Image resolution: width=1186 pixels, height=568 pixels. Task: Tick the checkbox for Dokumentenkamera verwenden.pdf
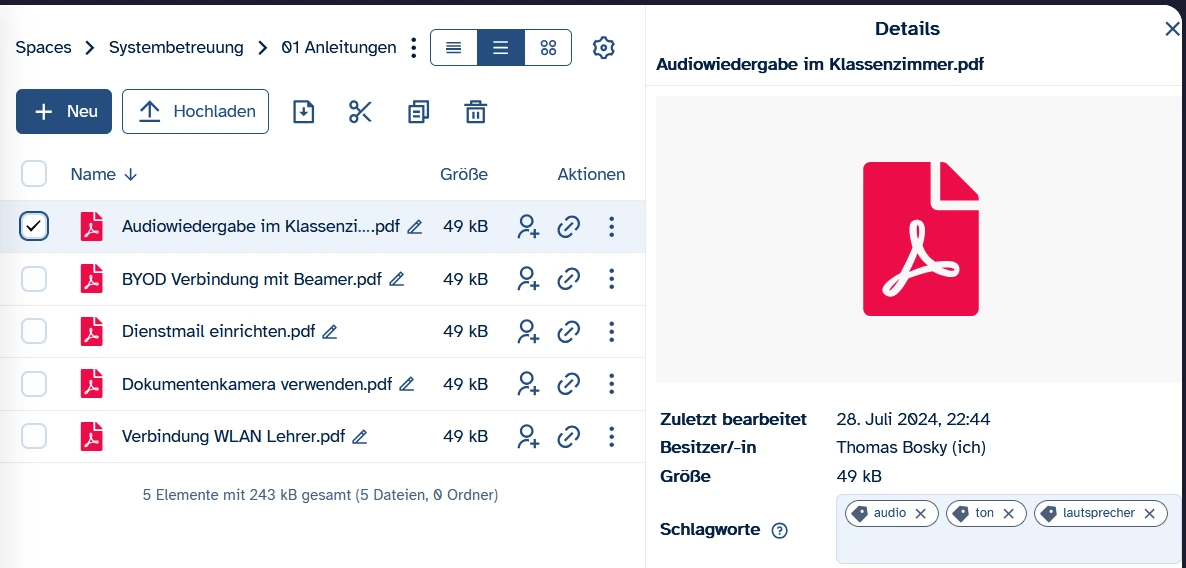34,384
